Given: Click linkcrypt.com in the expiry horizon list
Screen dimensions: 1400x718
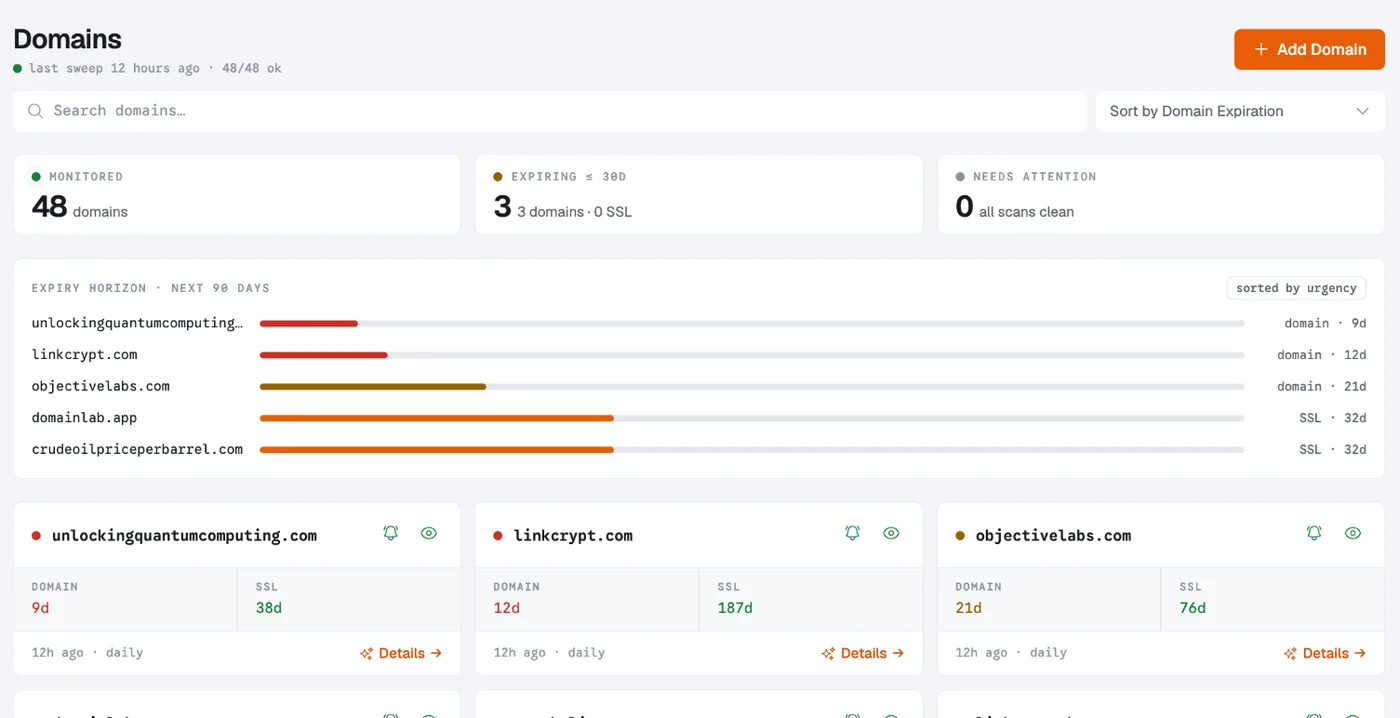Looking at the screenshot, I should (84, 355).
